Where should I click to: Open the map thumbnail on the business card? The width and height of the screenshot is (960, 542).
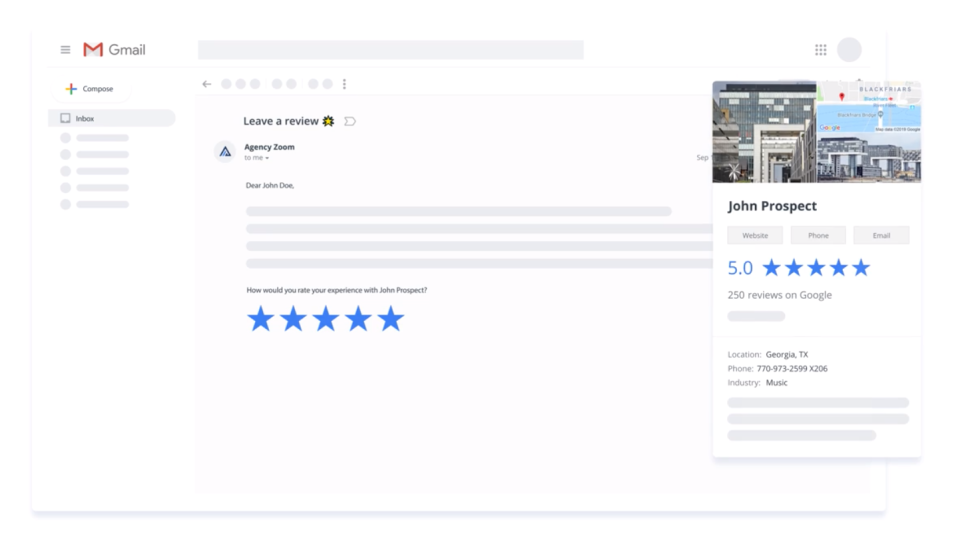869,107
